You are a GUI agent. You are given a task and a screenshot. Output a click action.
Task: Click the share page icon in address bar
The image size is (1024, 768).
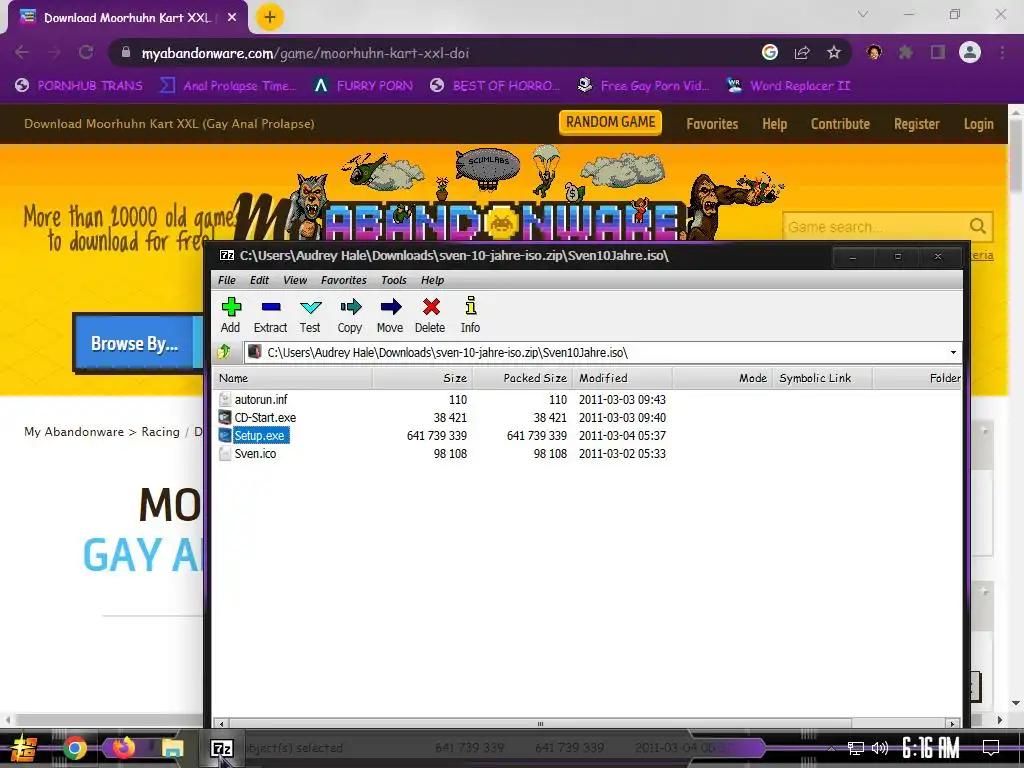(802, 52)
